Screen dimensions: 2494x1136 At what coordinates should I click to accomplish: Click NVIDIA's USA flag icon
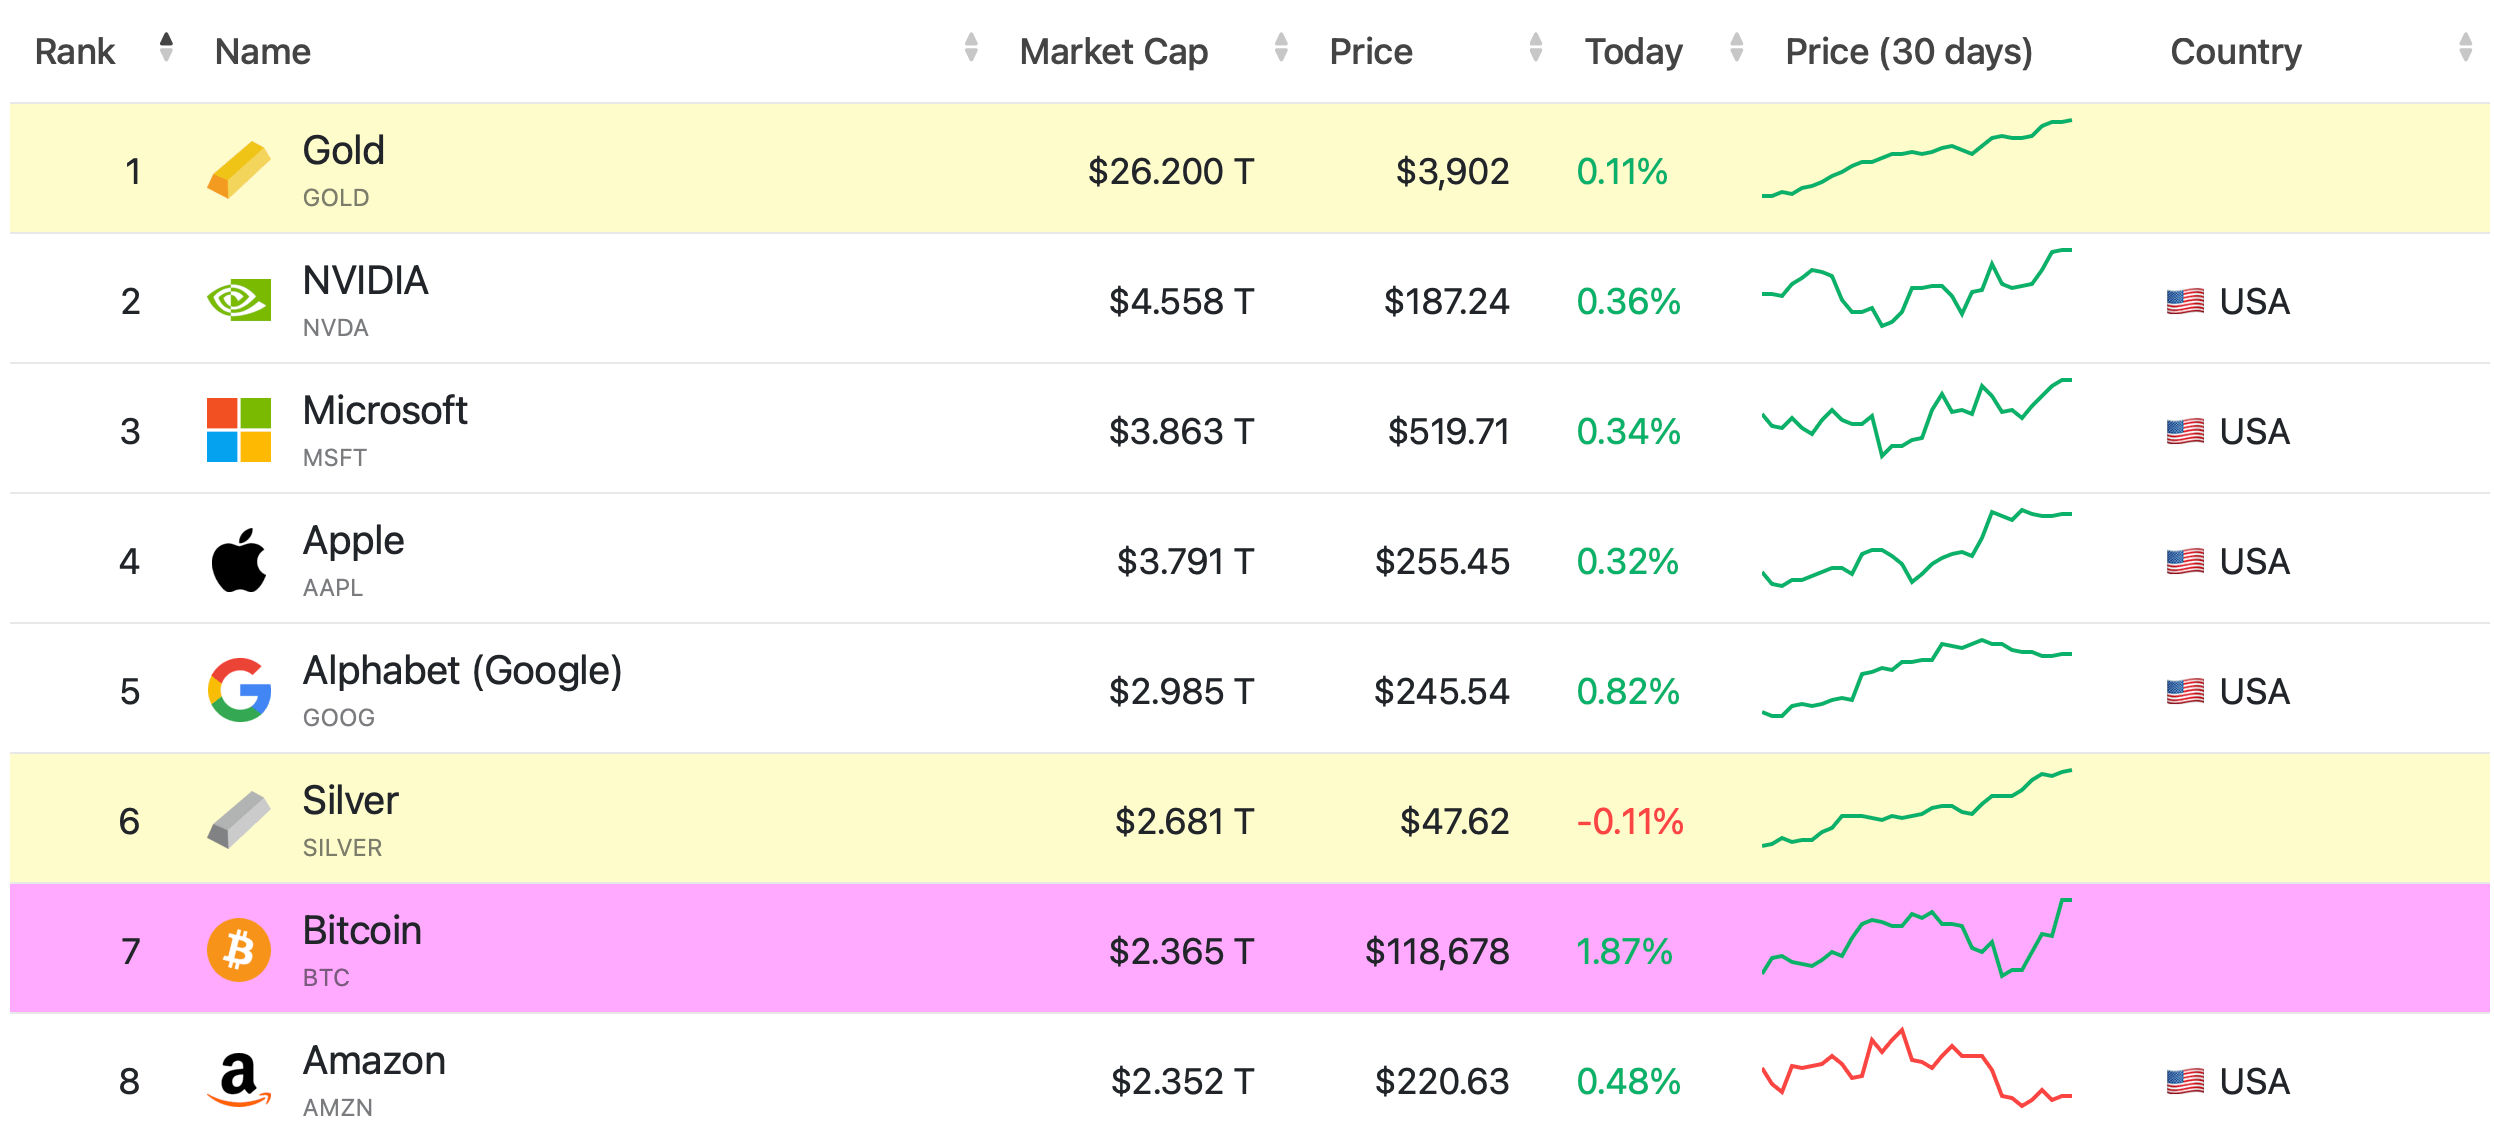[2185, 301]
